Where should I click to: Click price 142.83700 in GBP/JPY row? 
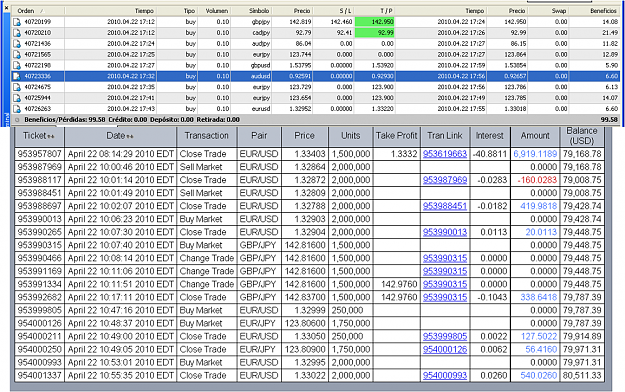305,297
